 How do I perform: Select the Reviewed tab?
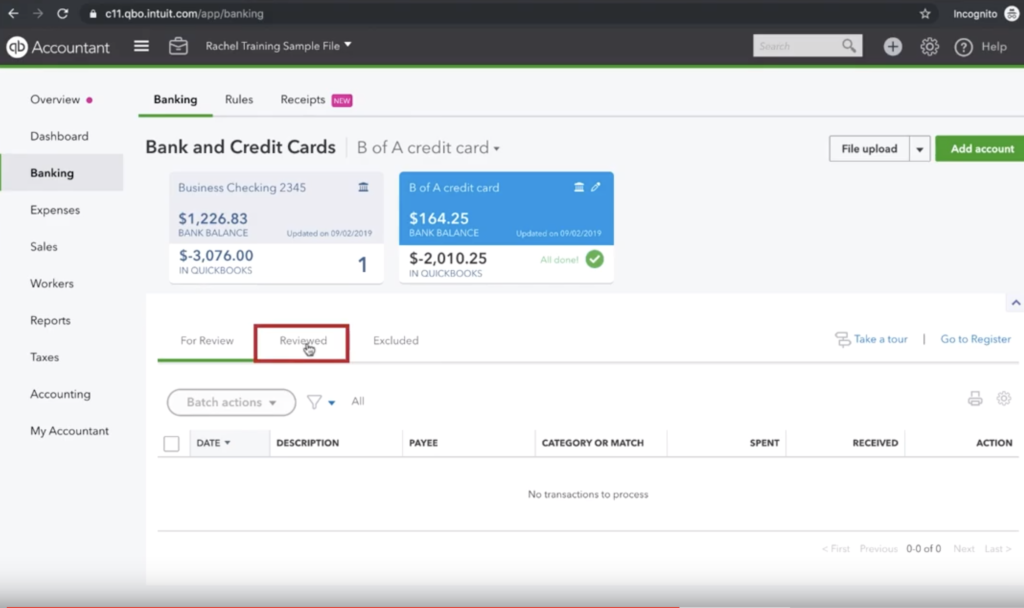(303, 341)
